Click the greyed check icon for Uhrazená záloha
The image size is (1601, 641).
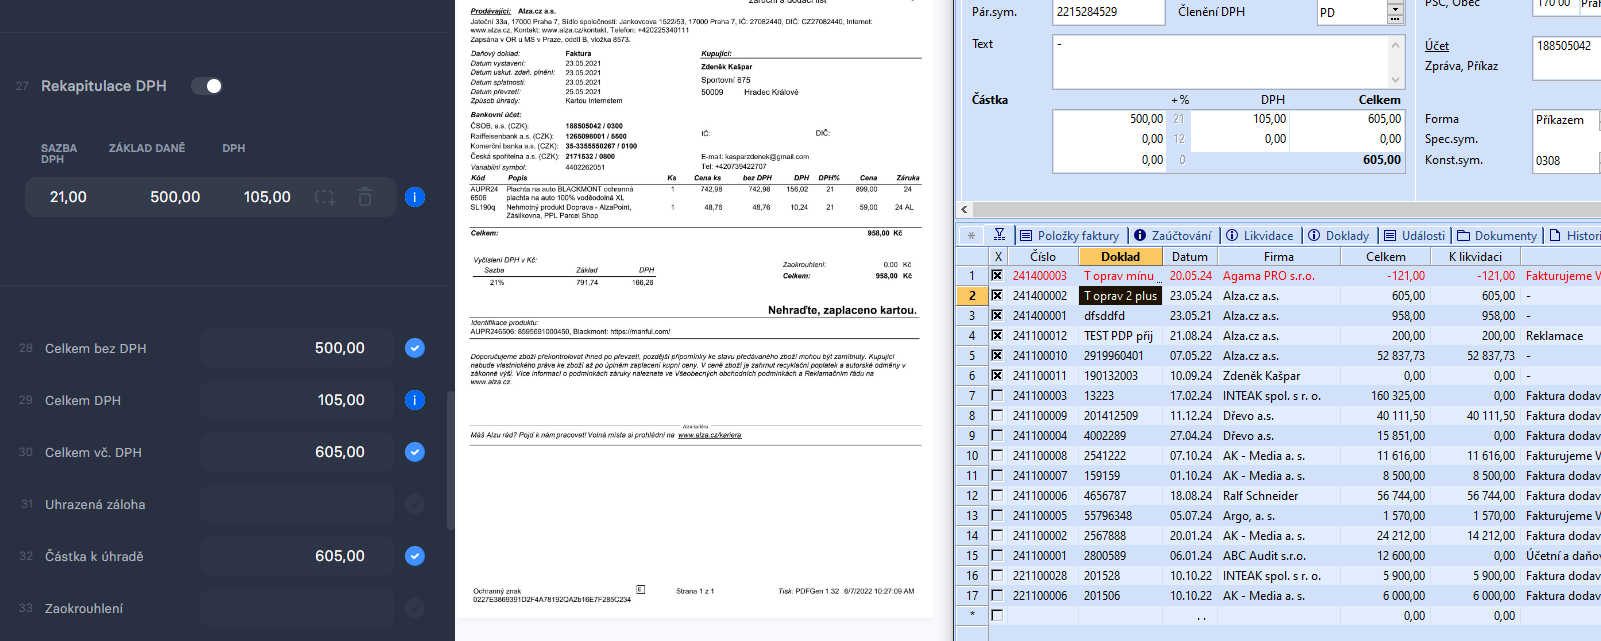(415, 504)
